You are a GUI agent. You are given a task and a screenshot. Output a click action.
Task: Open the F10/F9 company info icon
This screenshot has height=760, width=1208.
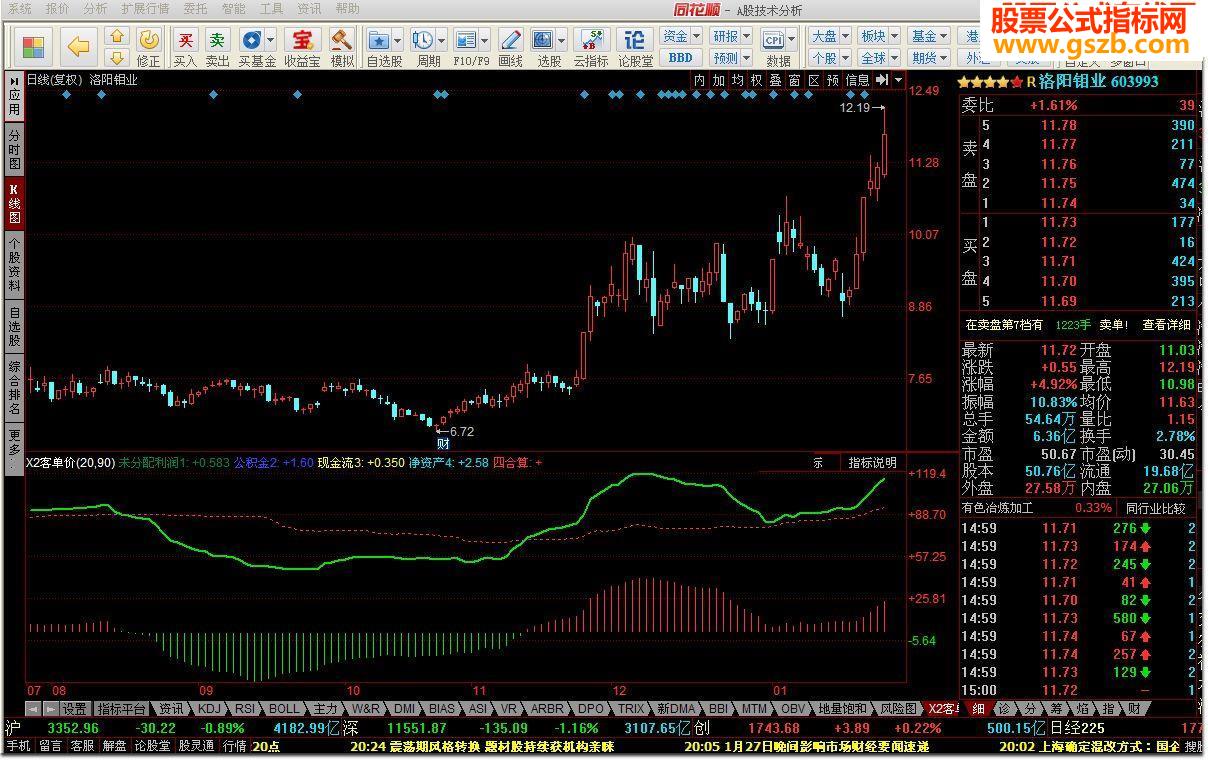(x=466, y=39)
